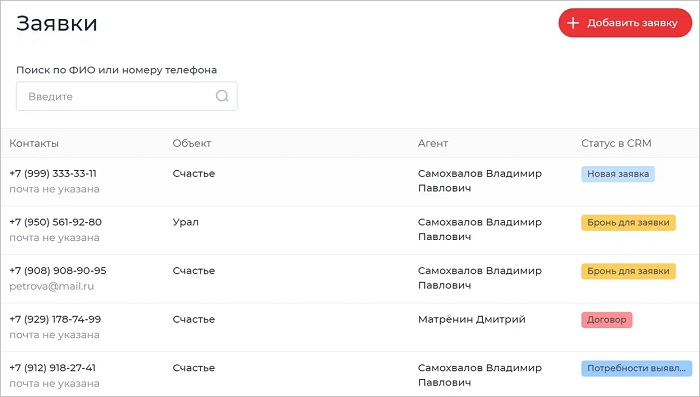The width and height of the screenshot is (700, 397).
Task: Click Бронь для заявки badge in petrova@mail.ru row
Action: pos(628,272)
